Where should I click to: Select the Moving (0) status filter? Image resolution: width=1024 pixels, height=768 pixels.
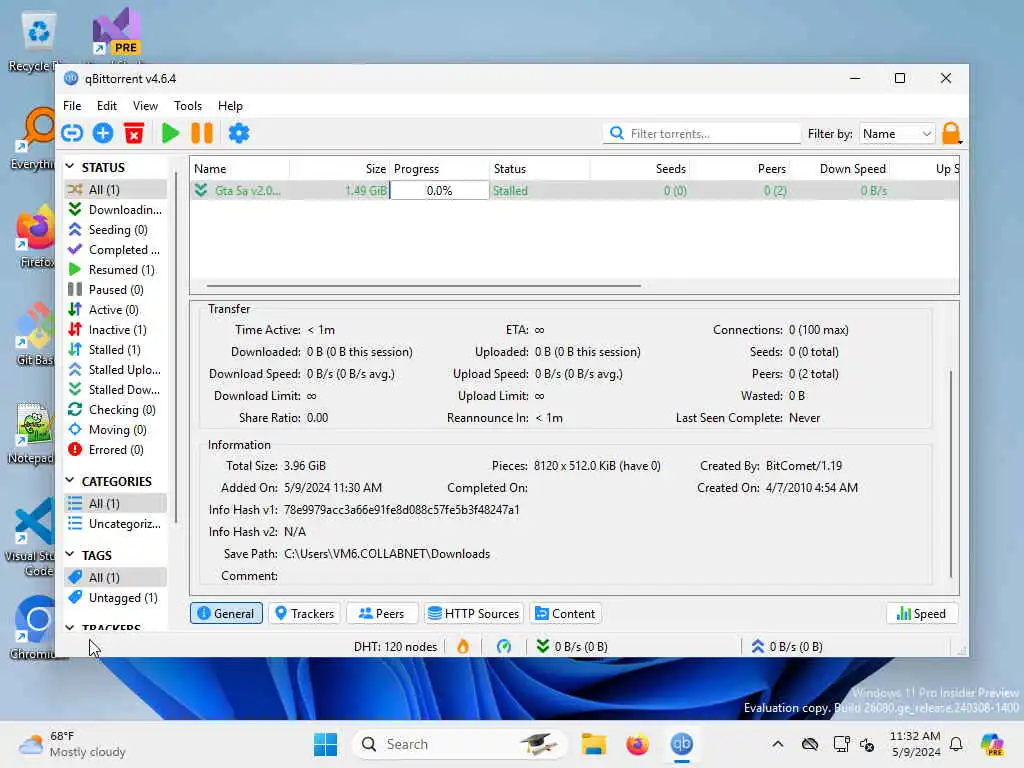click(x=115, y=430)
